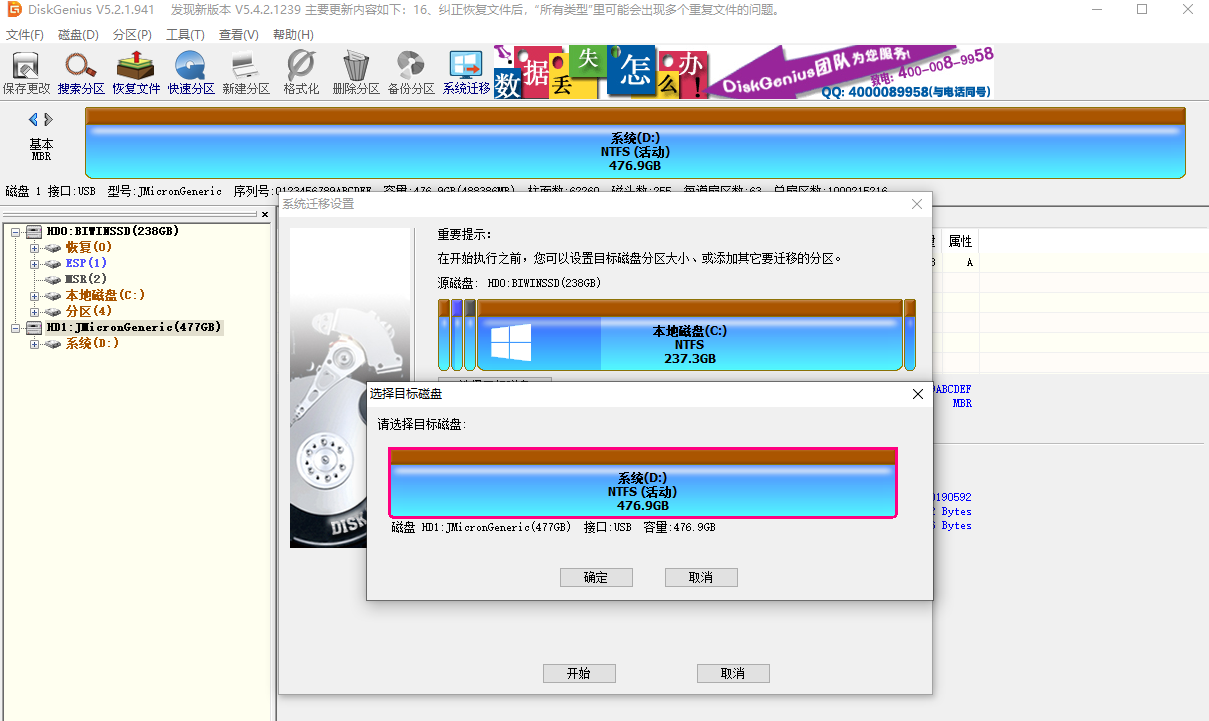The image size is (1209, 721).
Task: Select HD0:BIWINSSD(238GB) in the tree
Action: 113,231
